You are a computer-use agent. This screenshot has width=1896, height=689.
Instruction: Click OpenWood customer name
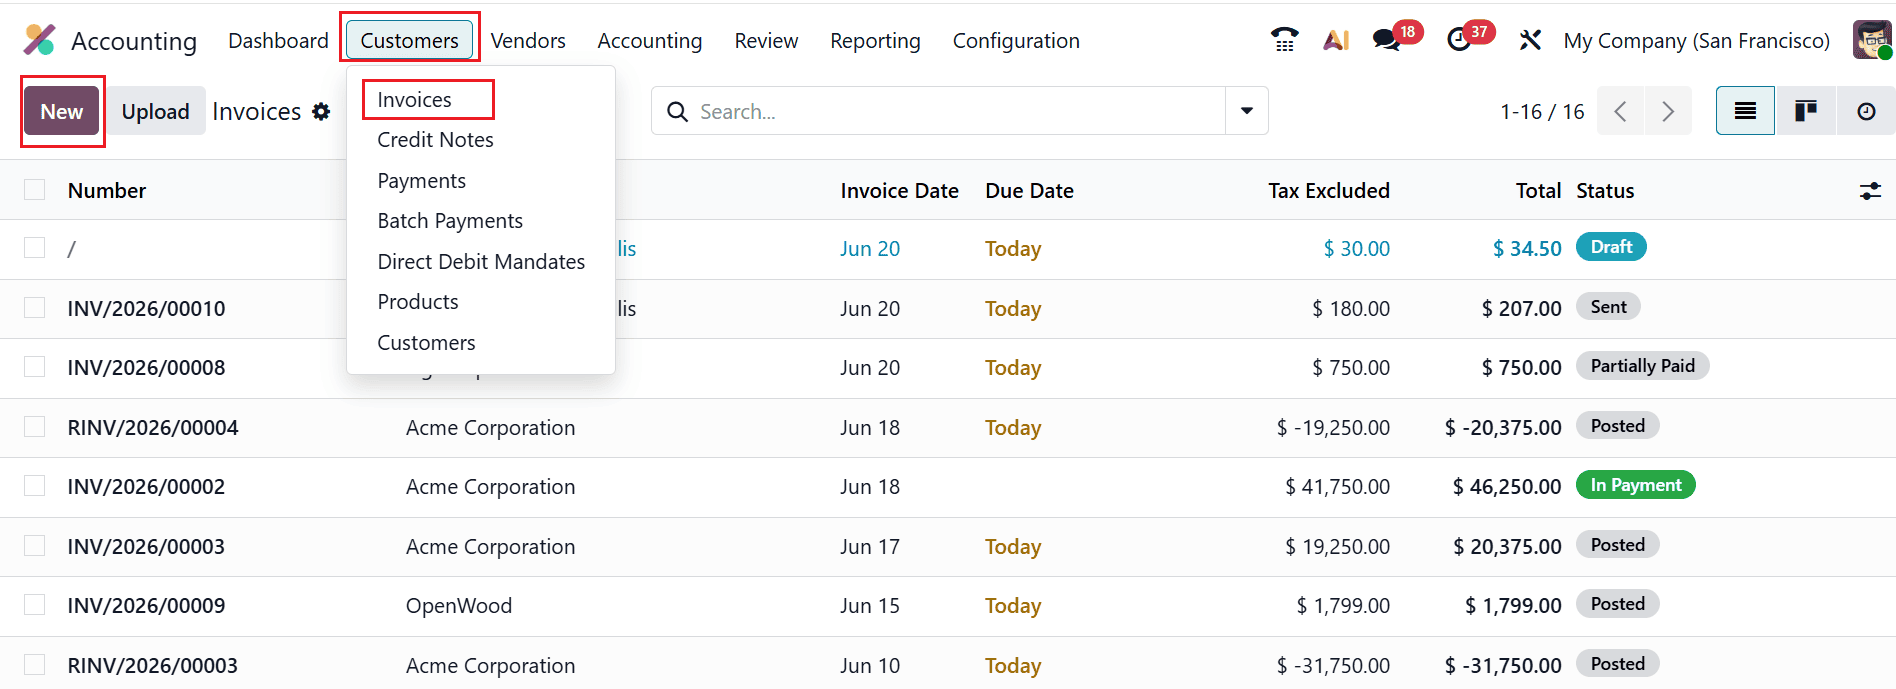click(x=459, y=605)
